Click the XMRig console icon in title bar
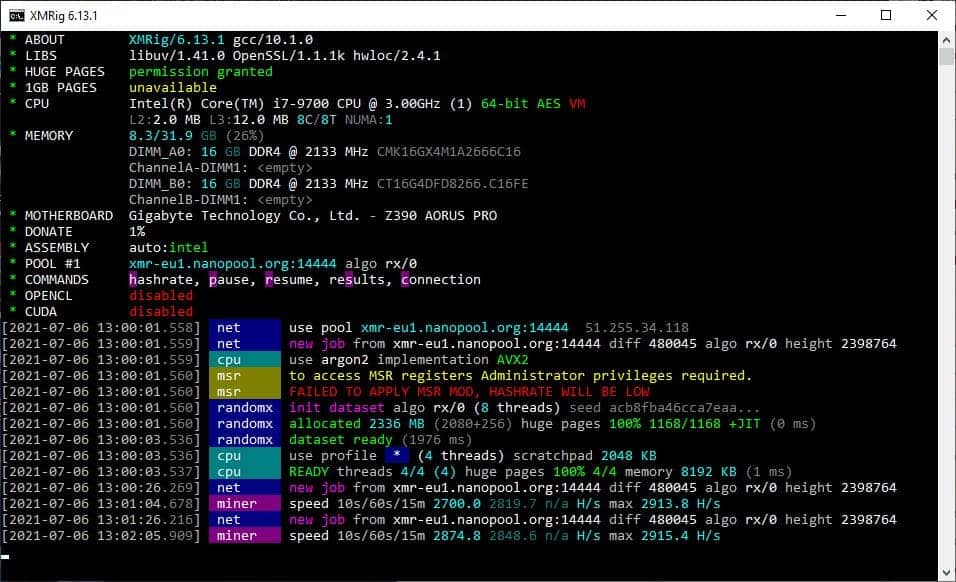 16,15
